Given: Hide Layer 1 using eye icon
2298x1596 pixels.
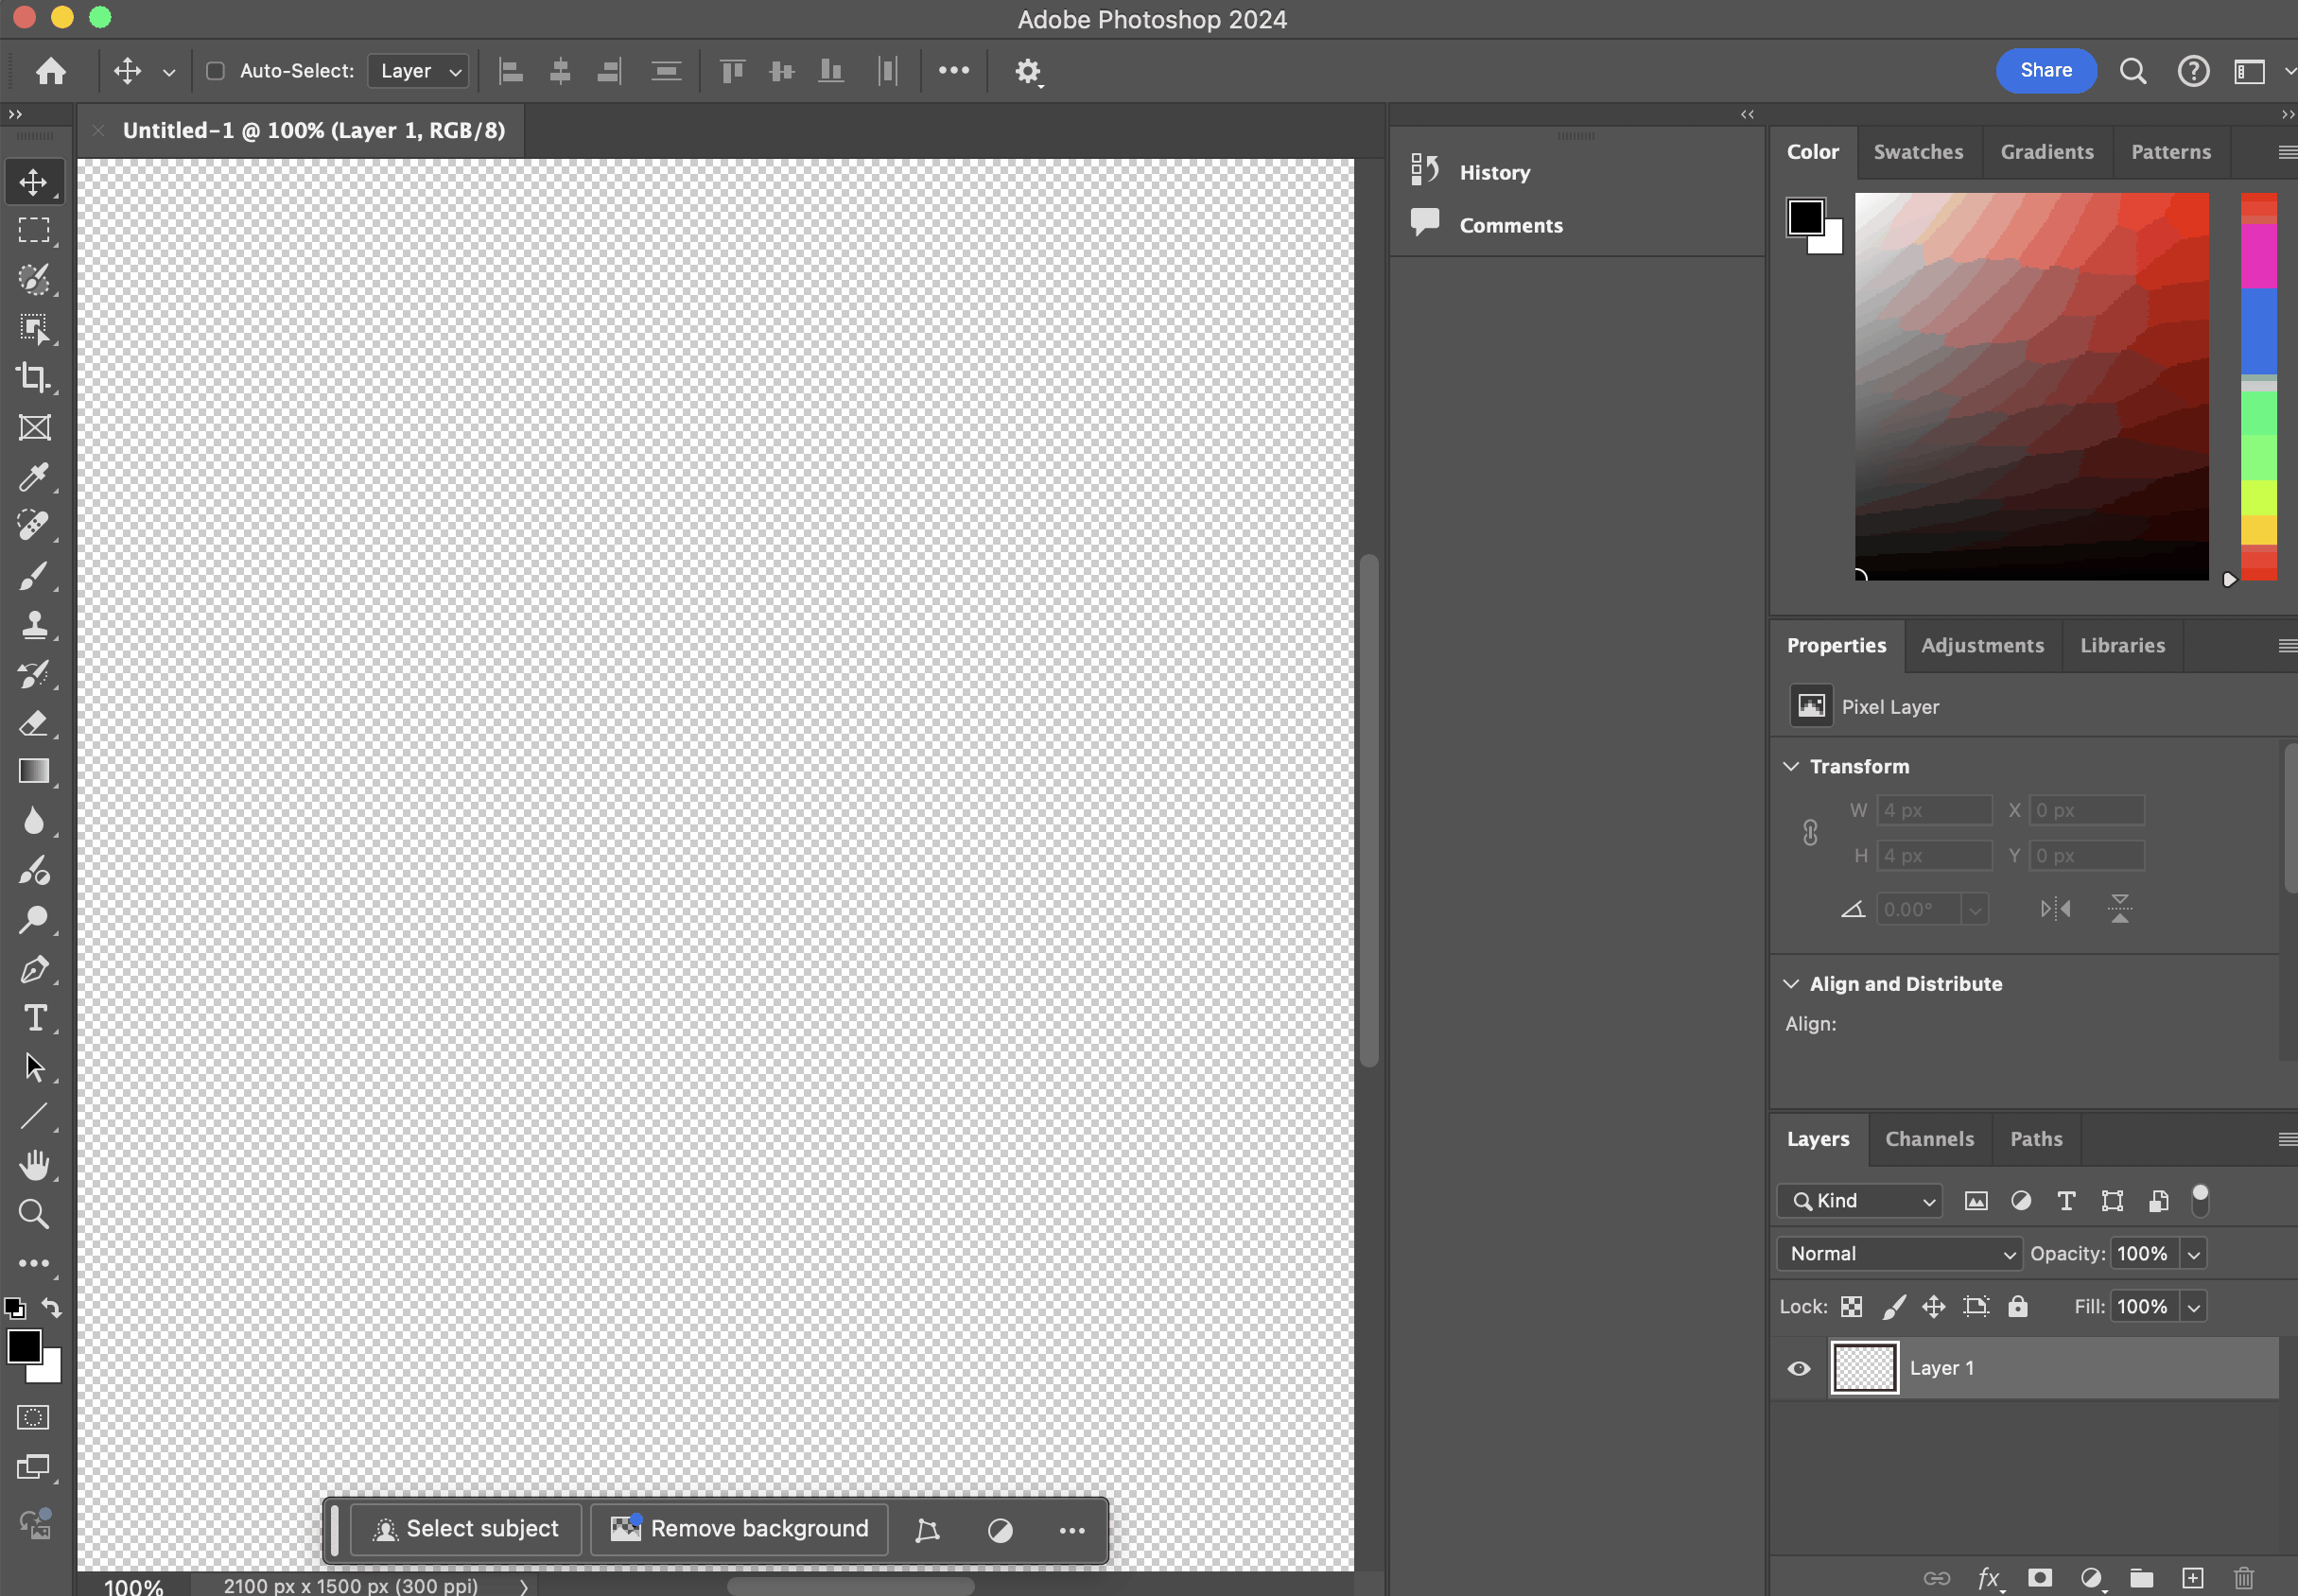Looking at the screenshot, I should click(x=1798, y=1368).
